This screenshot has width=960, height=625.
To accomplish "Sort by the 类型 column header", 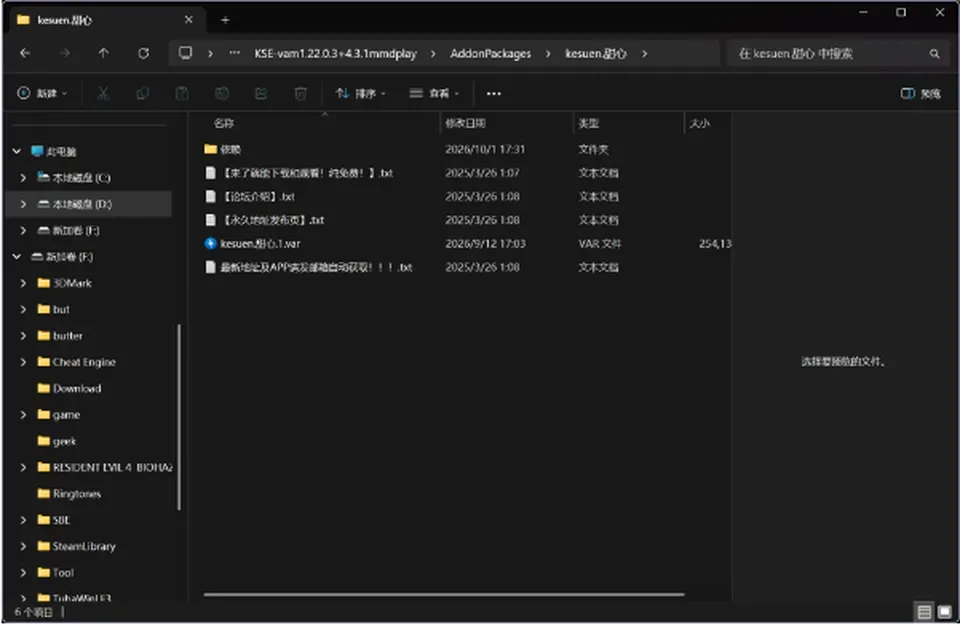I will pos(588,123).
